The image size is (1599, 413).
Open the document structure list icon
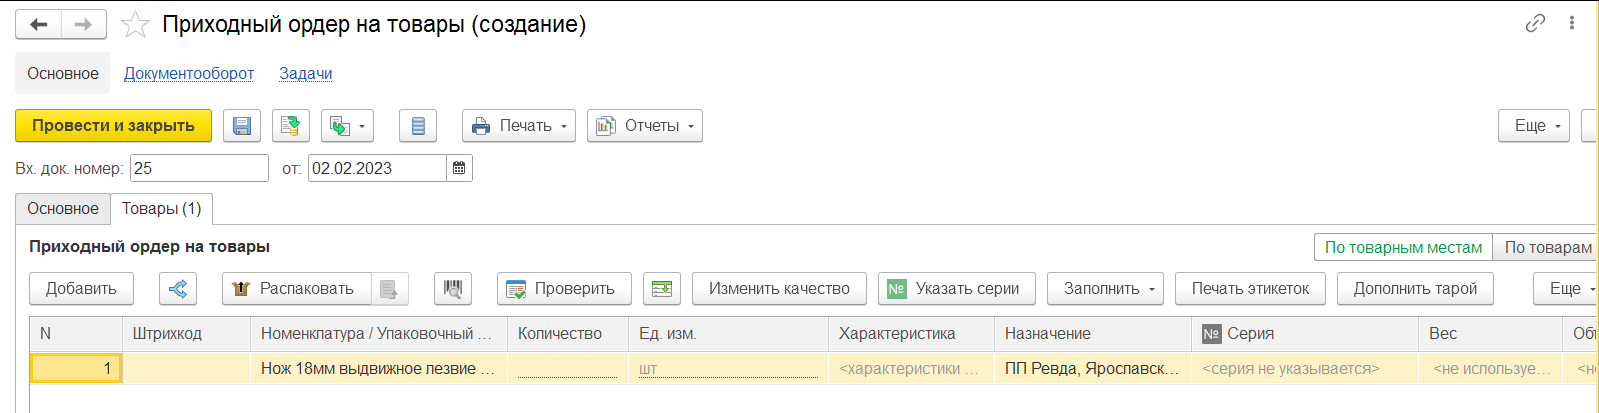click(x=418, y=126)
